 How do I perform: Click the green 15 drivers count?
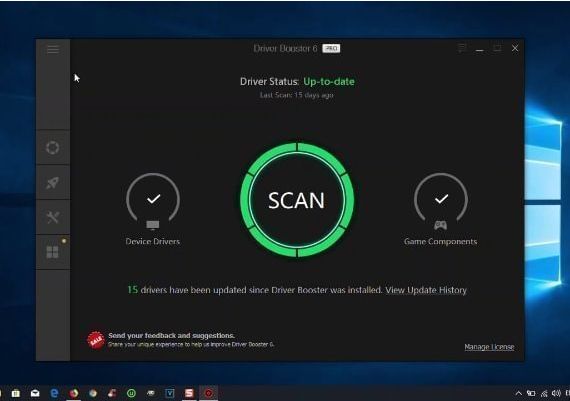[132, 290]
